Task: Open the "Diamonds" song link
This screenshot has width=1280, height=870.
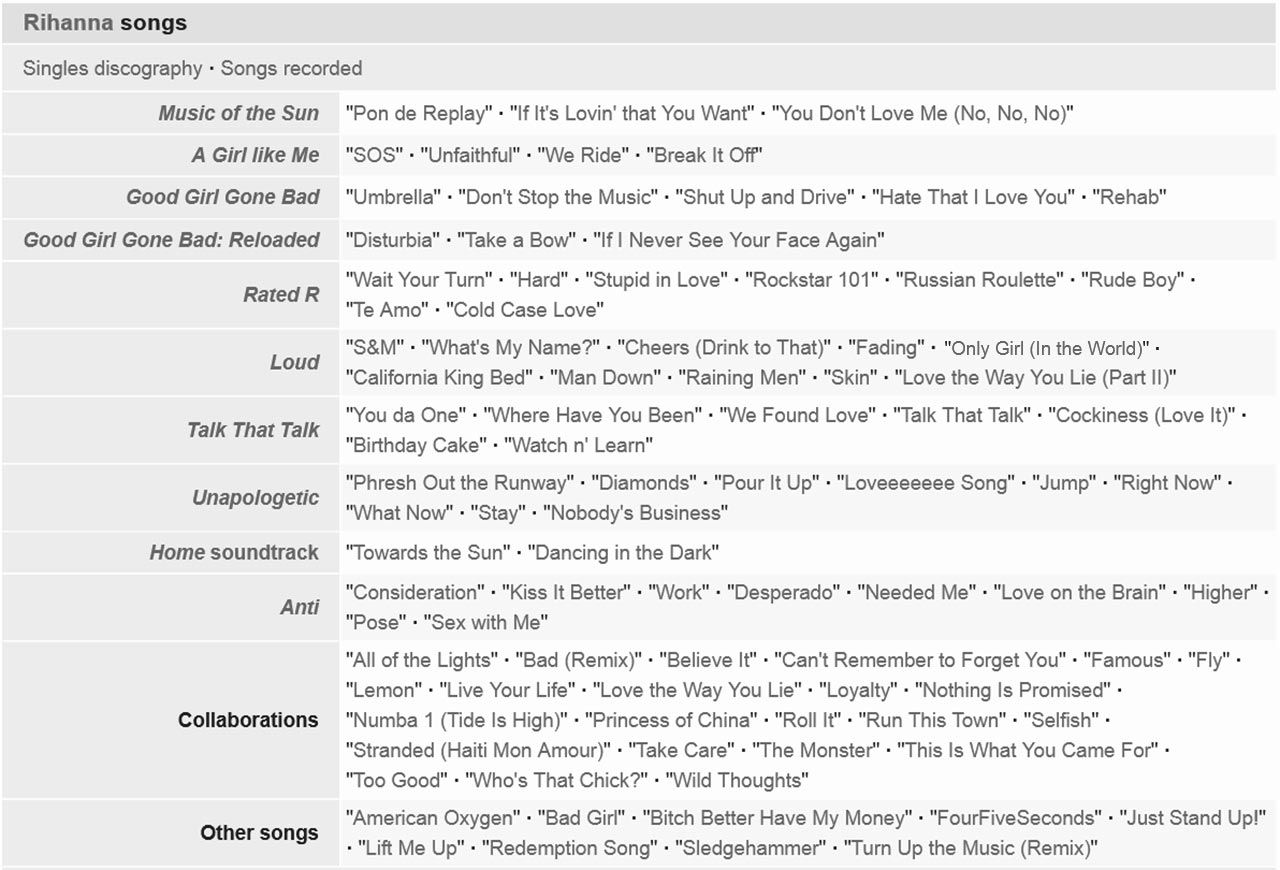Action: [644, 483]
